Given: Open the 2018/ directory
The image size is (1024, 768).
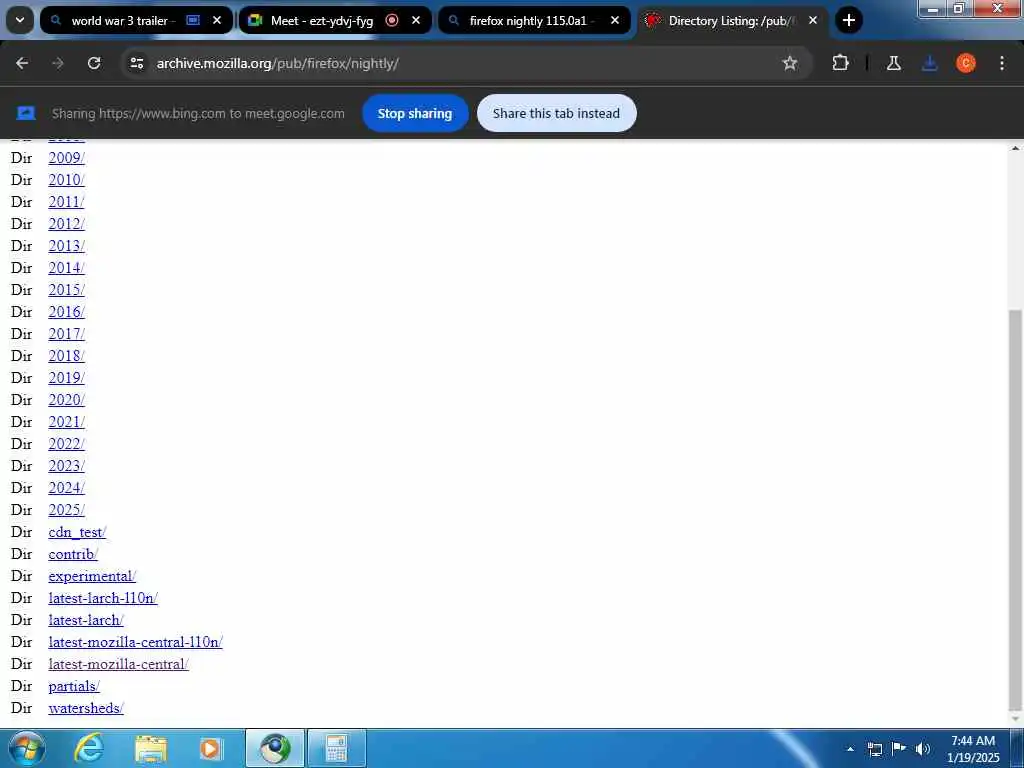Looking at the screenshot, I should [x=67, y=356].
